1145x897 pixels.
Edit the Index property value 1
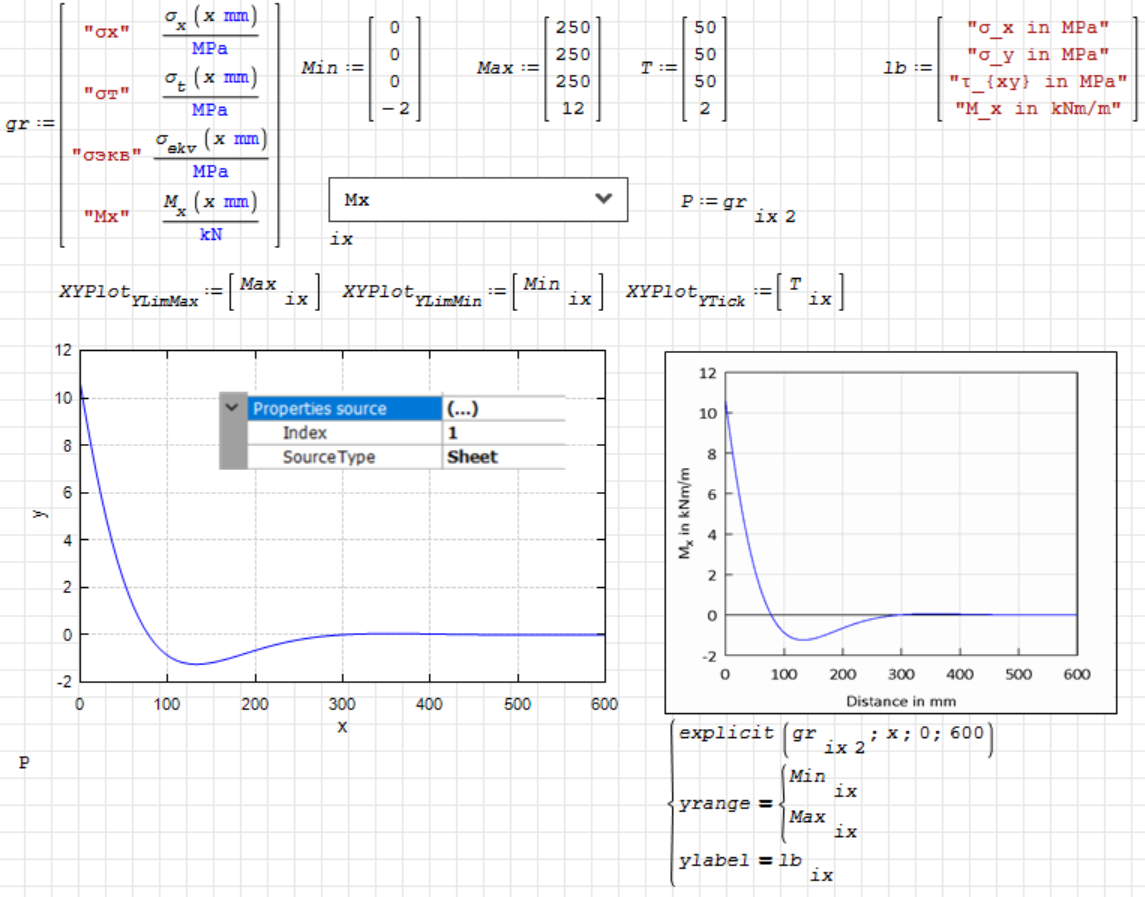click(453, 433)
